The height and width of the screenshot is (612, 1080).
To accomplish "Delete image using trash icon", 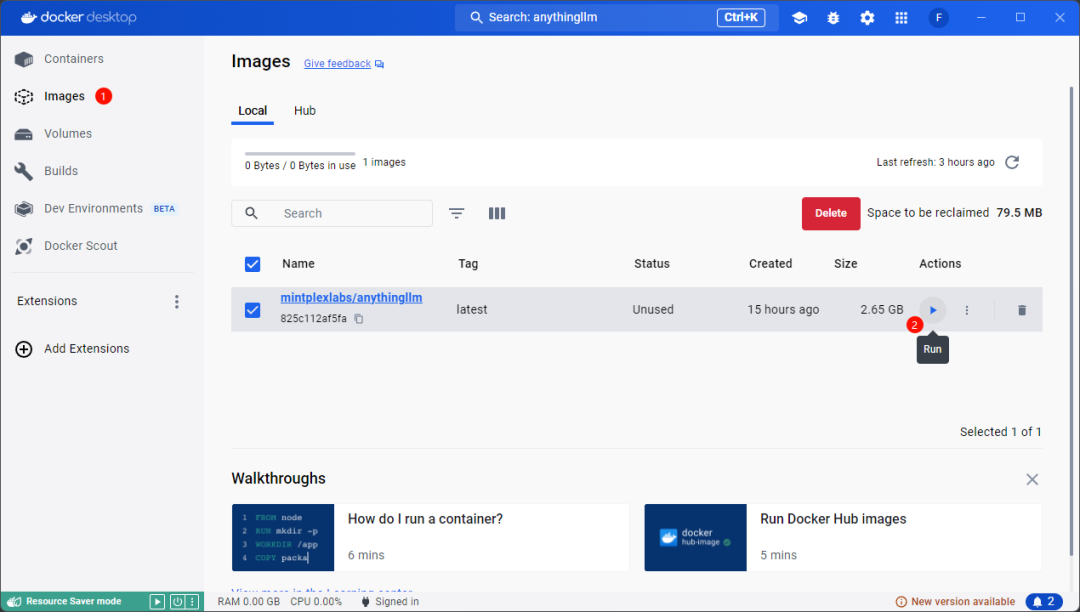I will pos(1021,310).
